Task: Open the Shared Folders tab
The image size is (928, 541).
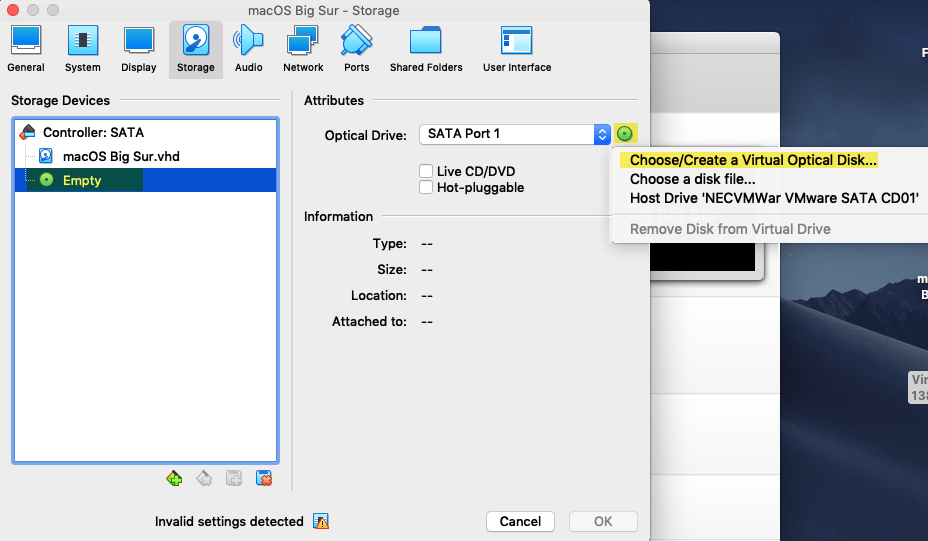Action: [x=426, y=50]
